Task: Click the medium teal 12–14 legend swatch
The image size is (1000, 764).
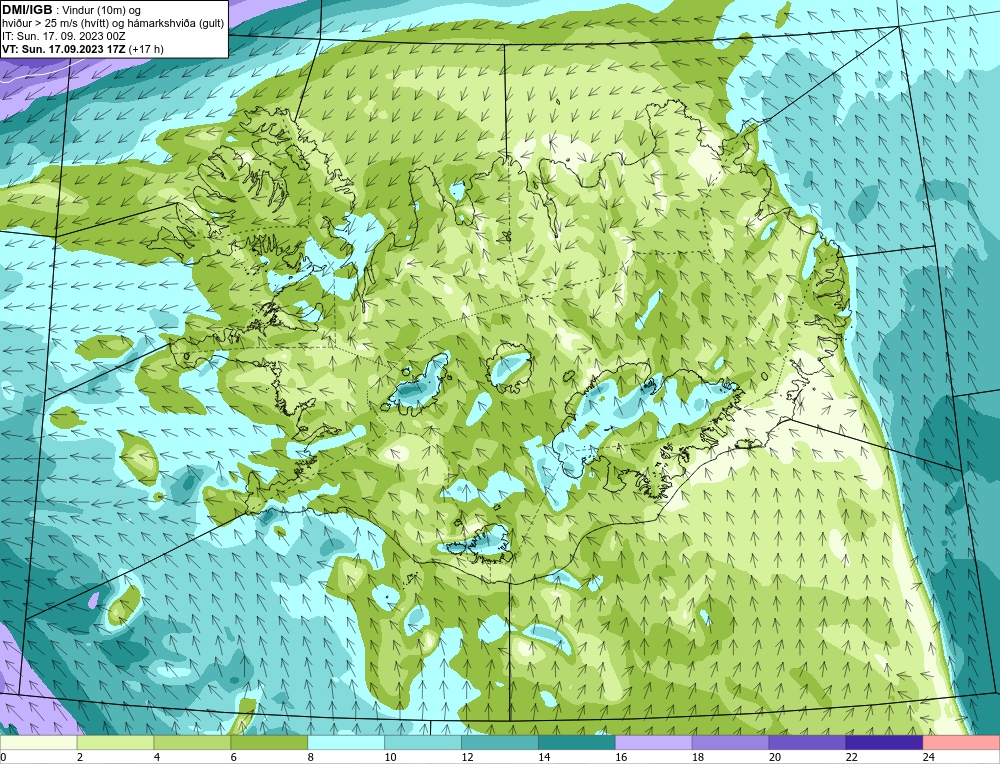Action: [500, 743]
